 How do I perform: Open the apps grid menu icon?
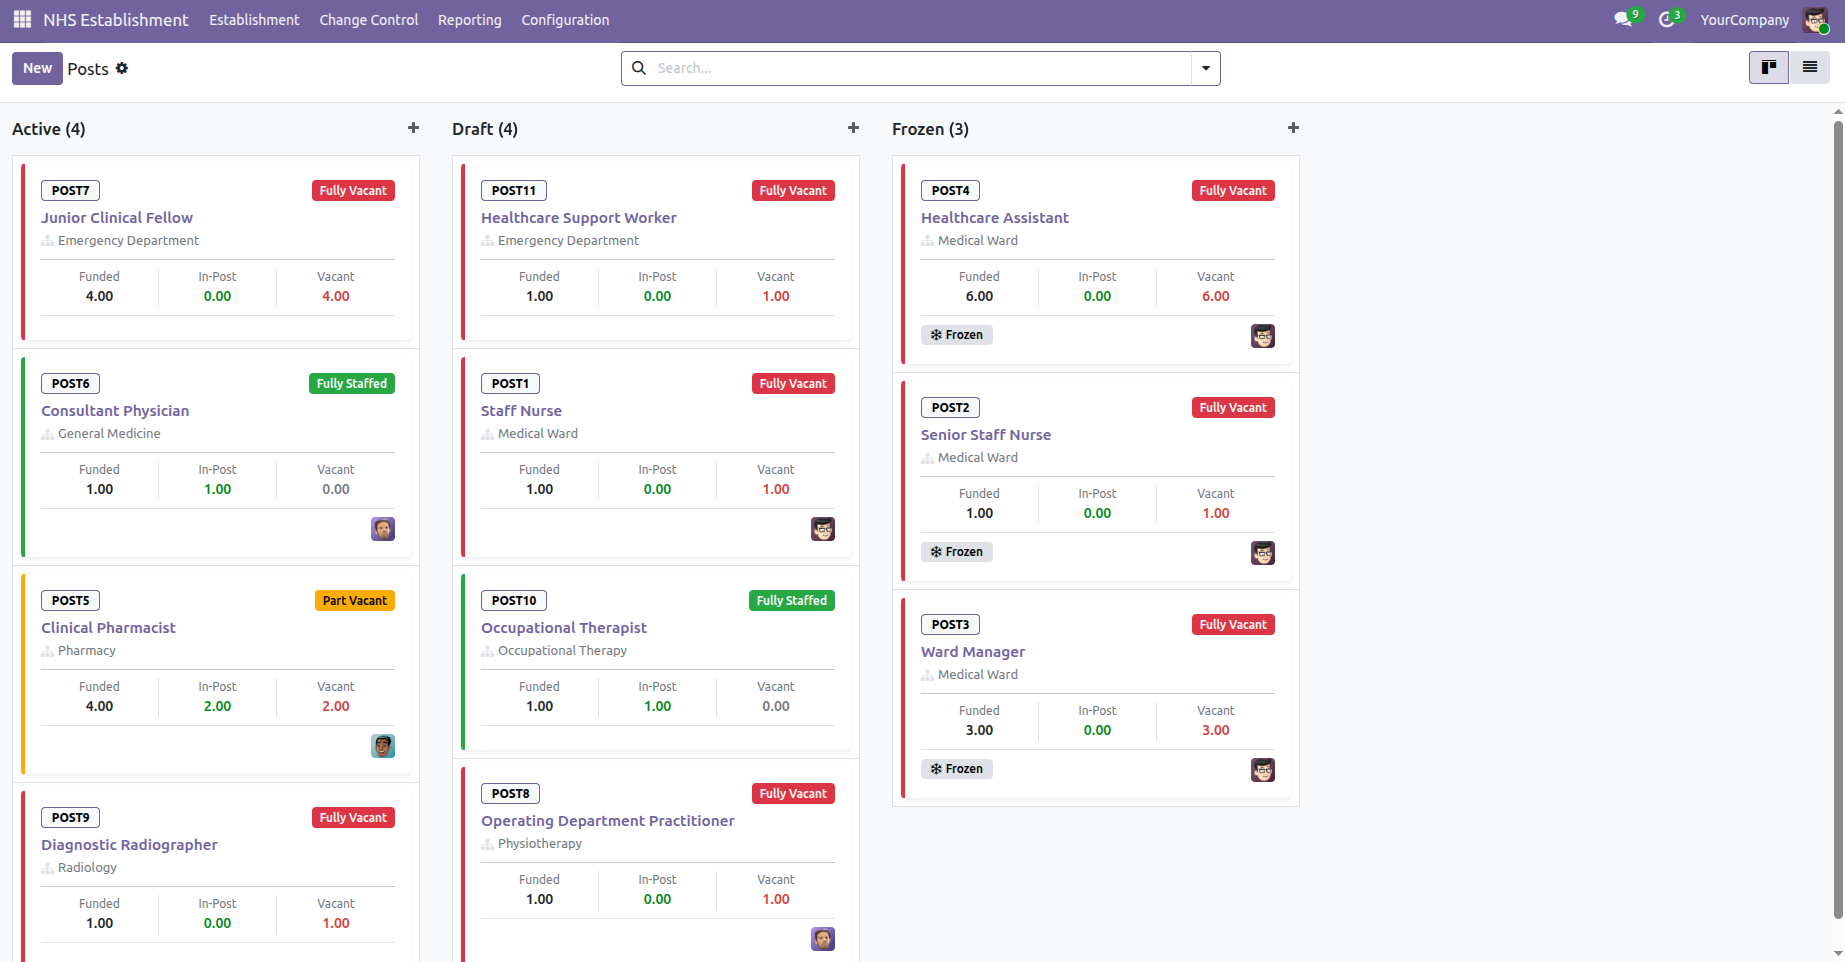[22, 20]
